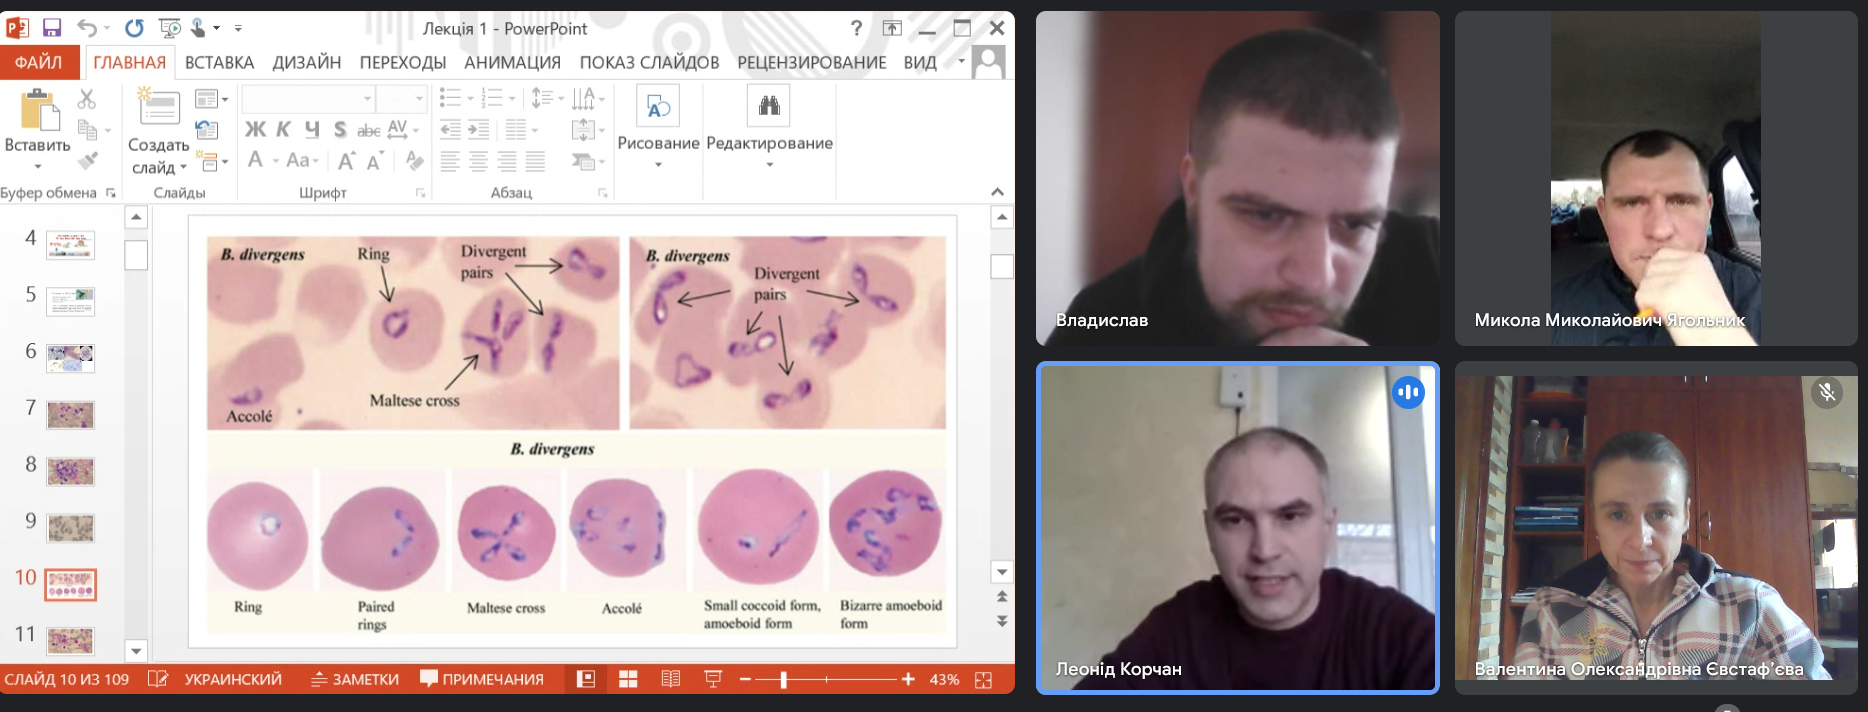This screenshot has width=1868, height=712.
Task: Open the ВСТАВКА ribbon tab
Action: coord(219,62)
